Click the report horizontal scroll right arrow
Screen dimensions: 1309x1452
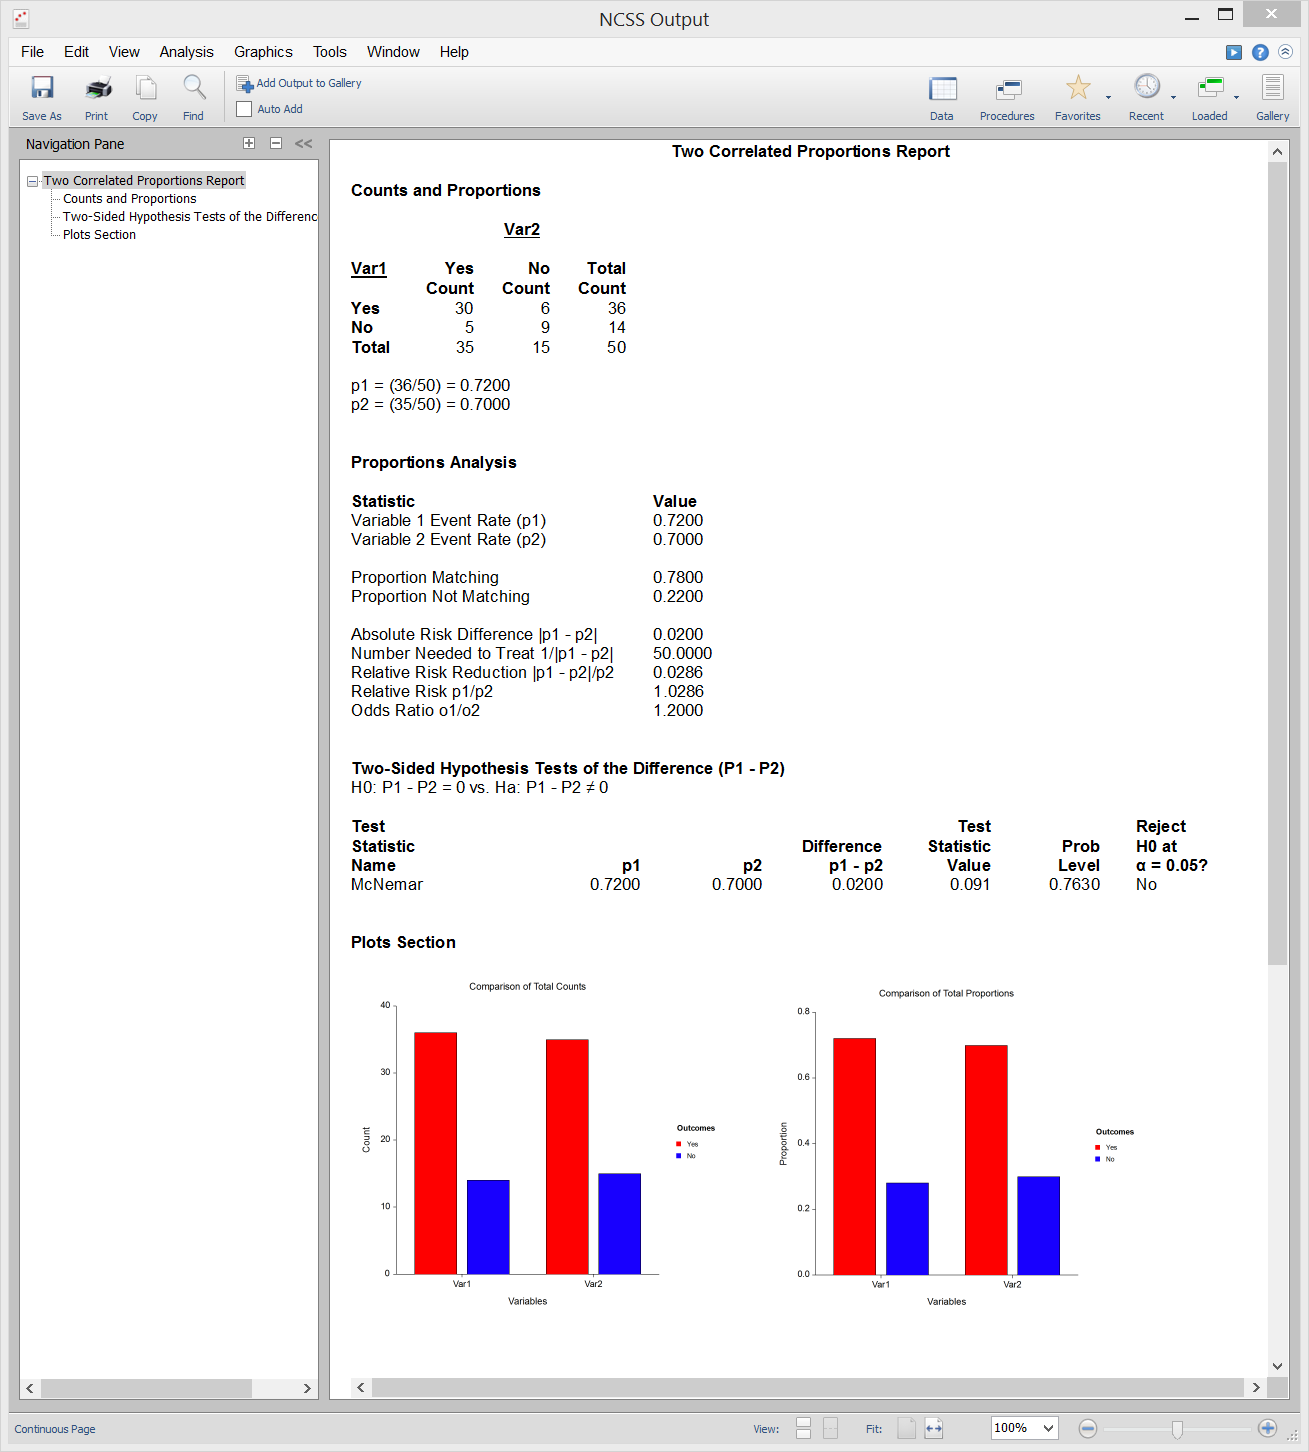pyautogui.click(x=1256, y=1387)
